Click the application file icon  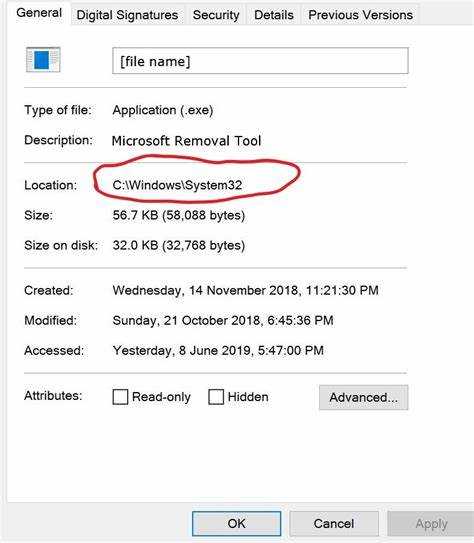43,60
